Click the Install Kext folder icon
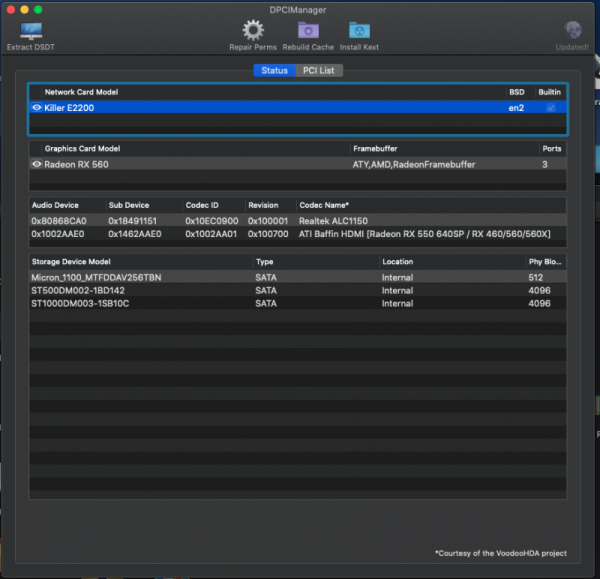 [359, 30]
